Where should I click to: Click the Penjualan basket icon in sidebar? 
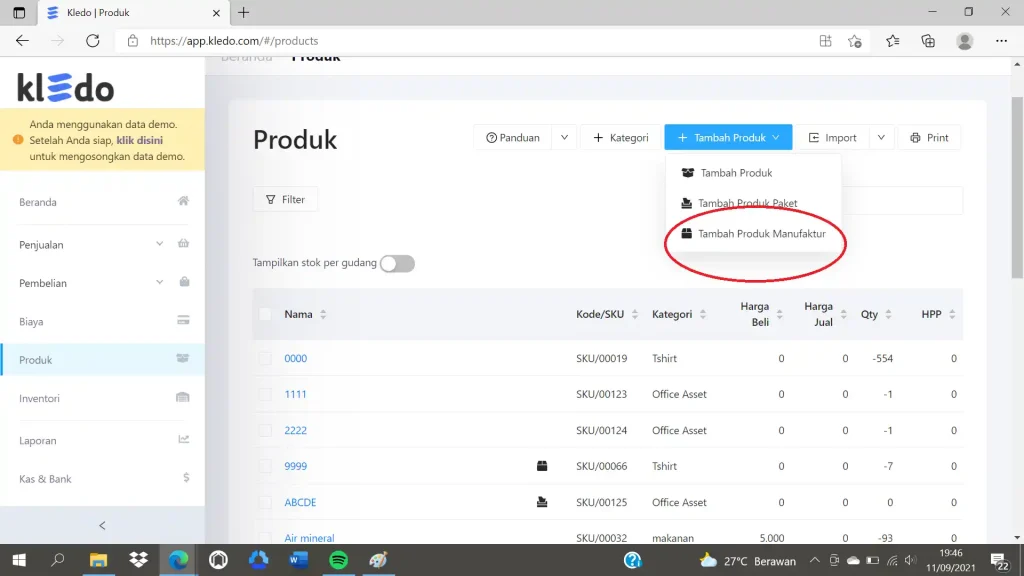pyautogui.click(x=184, y=244)
